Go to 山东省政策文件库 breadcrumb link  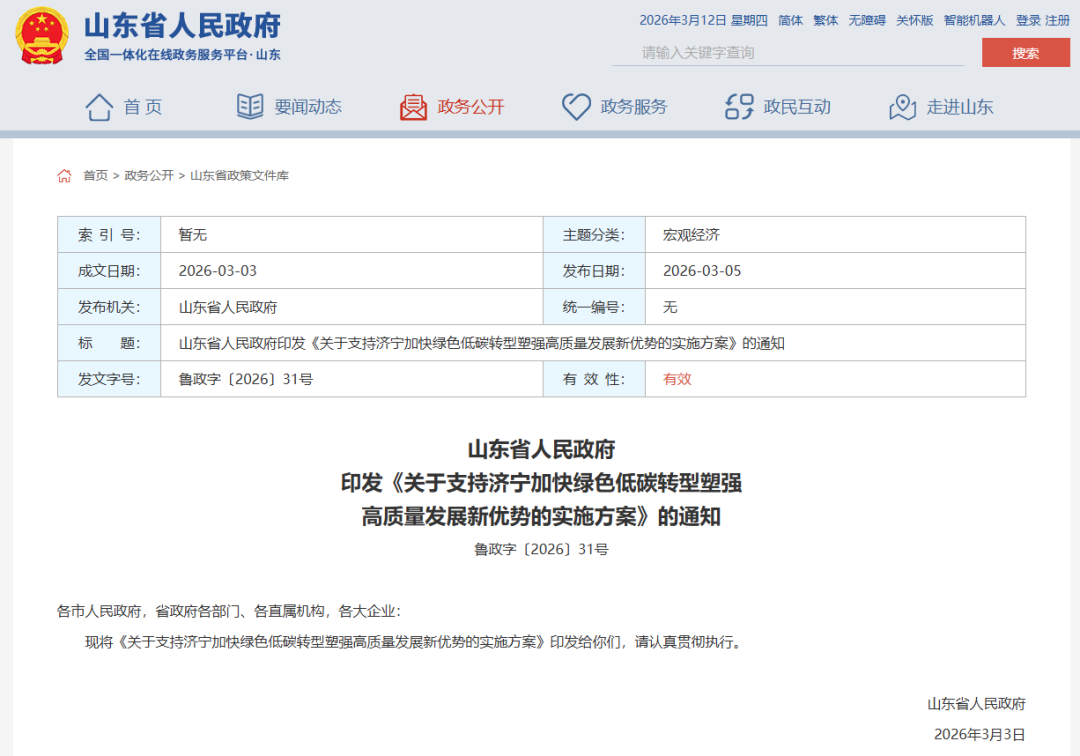tap(239, 176)
